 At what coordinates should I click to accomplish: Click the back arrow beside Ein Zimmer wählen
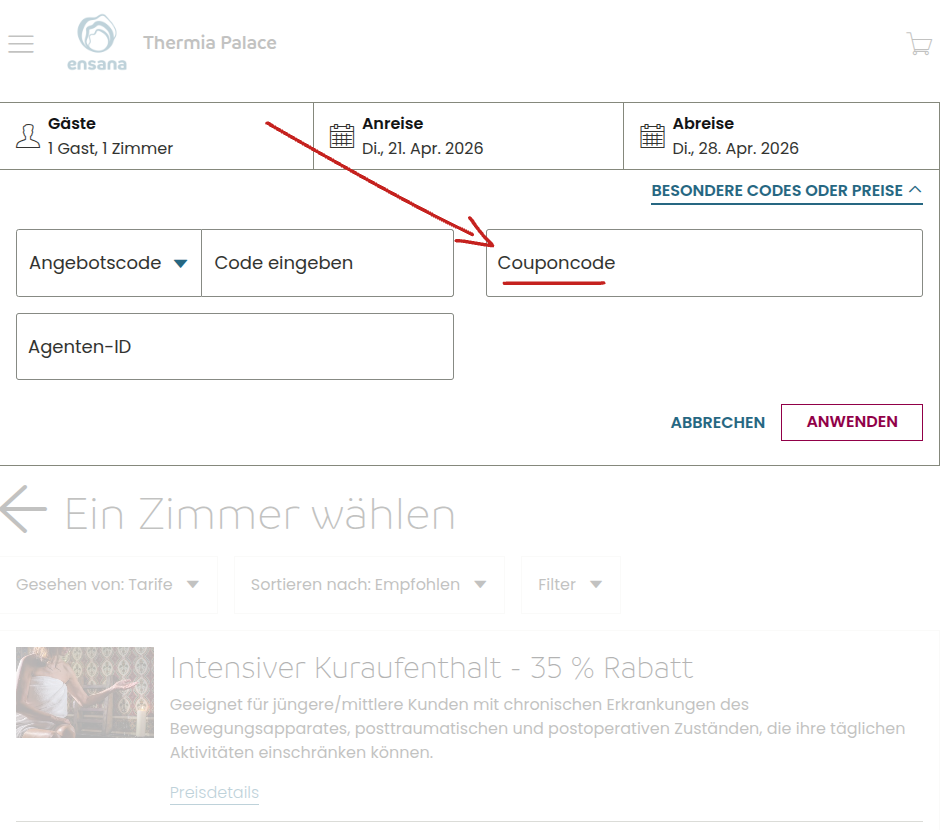pos(24,509)
